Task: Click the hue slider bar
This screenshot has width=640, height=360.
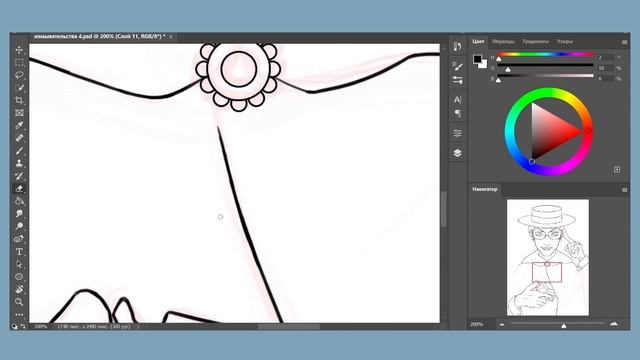Action: 545,54
